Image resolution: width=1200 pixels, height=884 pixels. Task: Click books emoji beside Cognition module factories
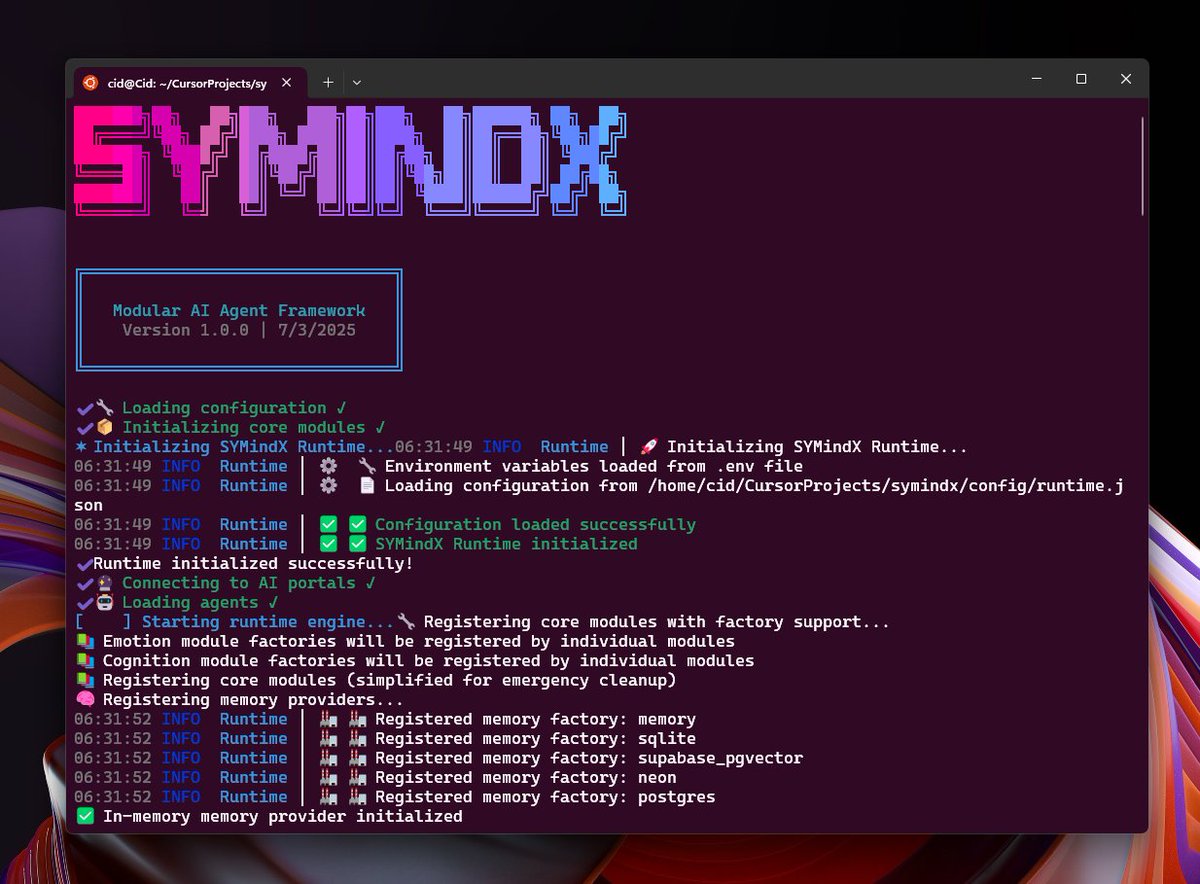[x=85, y=661]
